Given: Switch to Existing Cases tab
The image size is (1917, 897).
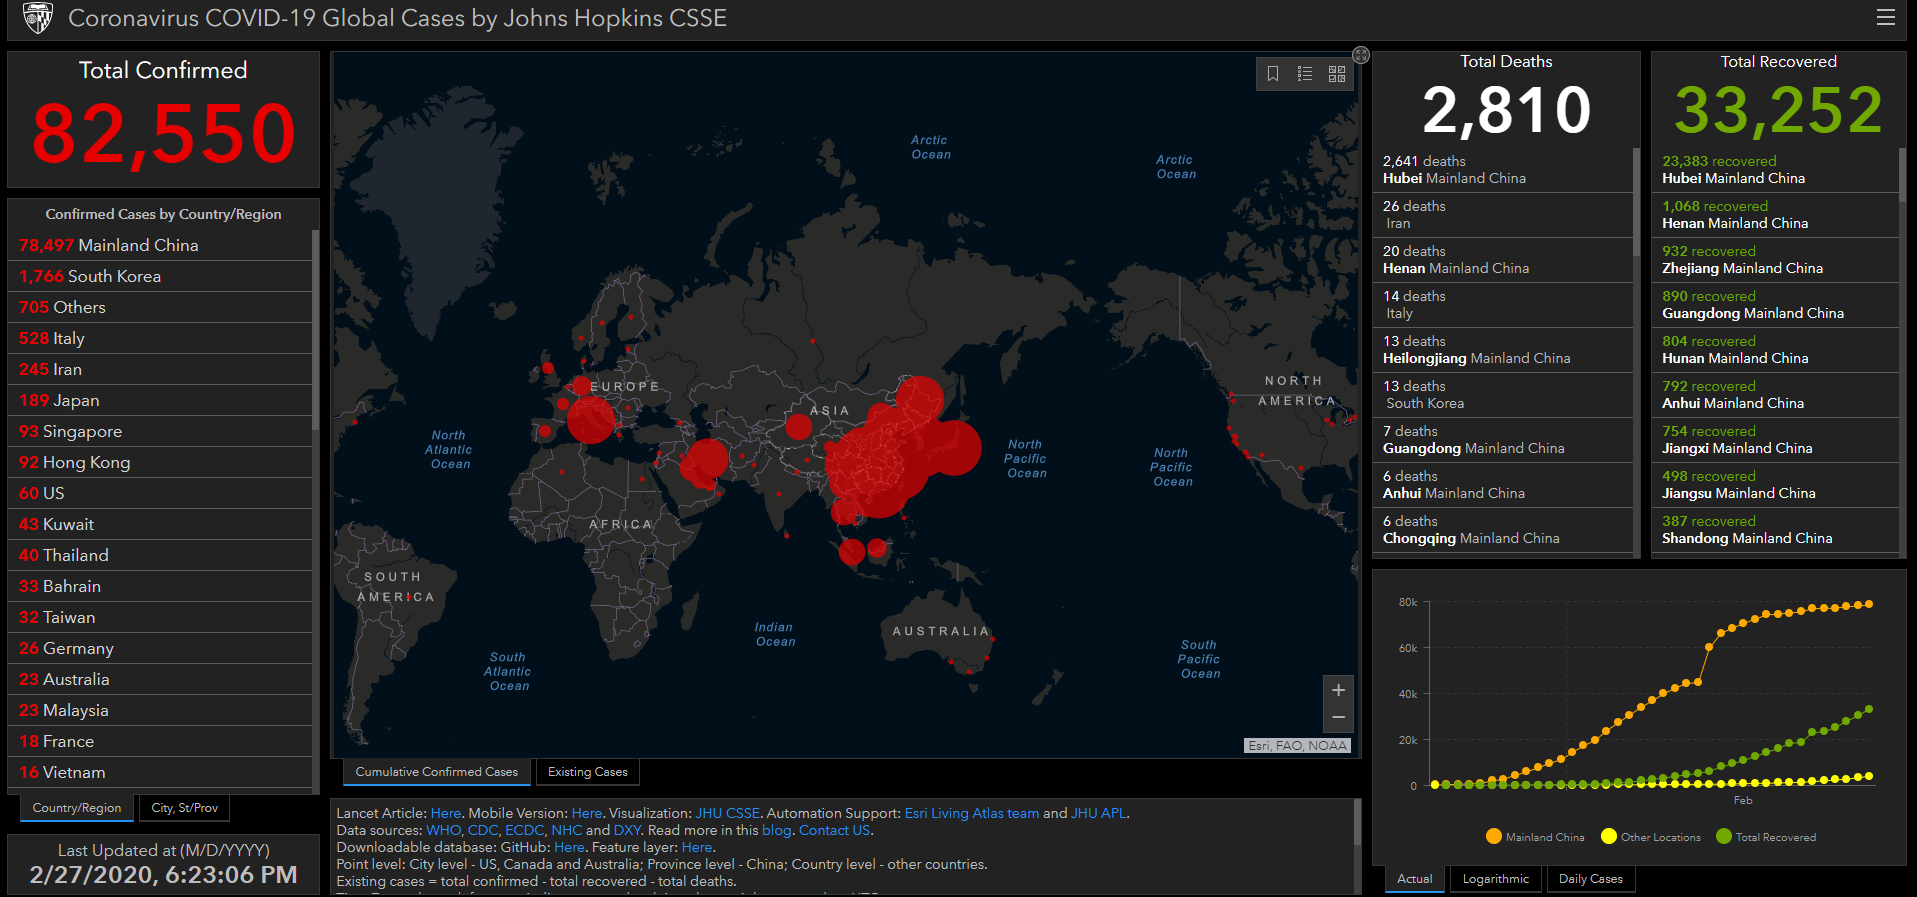Looking at the screenshot, I should (588, 772).
